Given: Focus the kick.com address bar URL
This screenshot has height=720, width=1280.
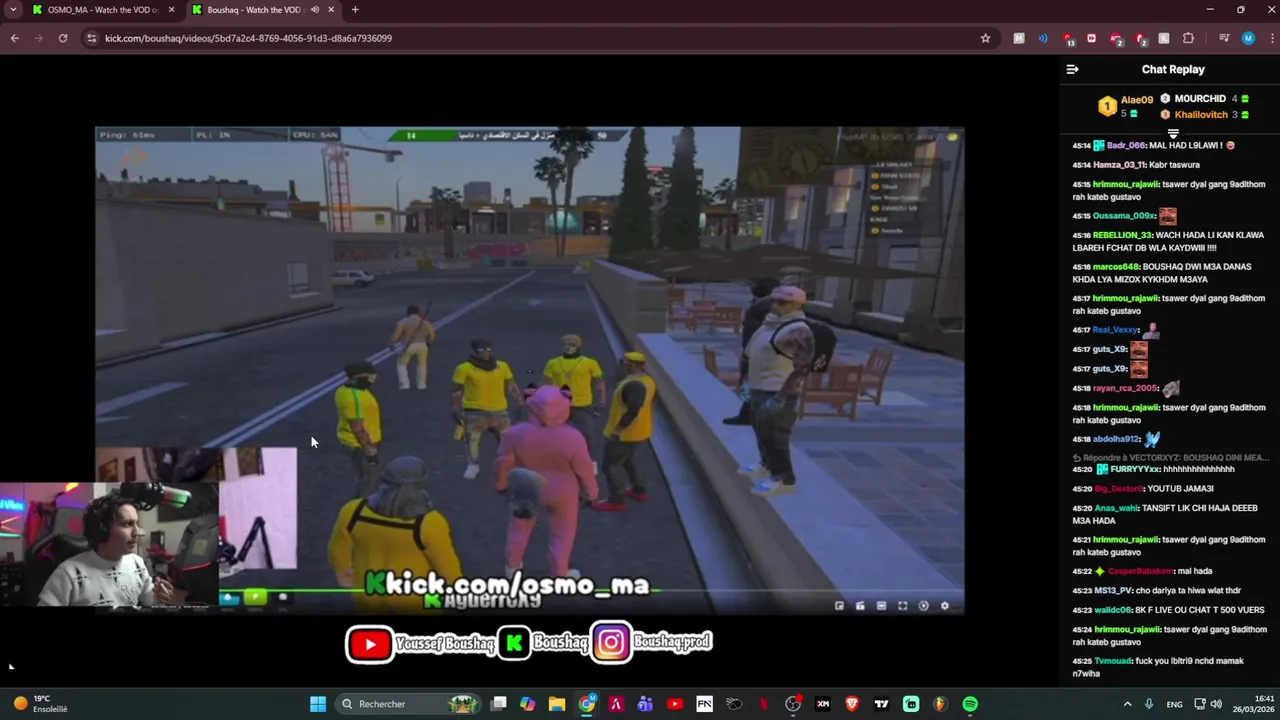Looking at the screenshot, I should (248, 38).
